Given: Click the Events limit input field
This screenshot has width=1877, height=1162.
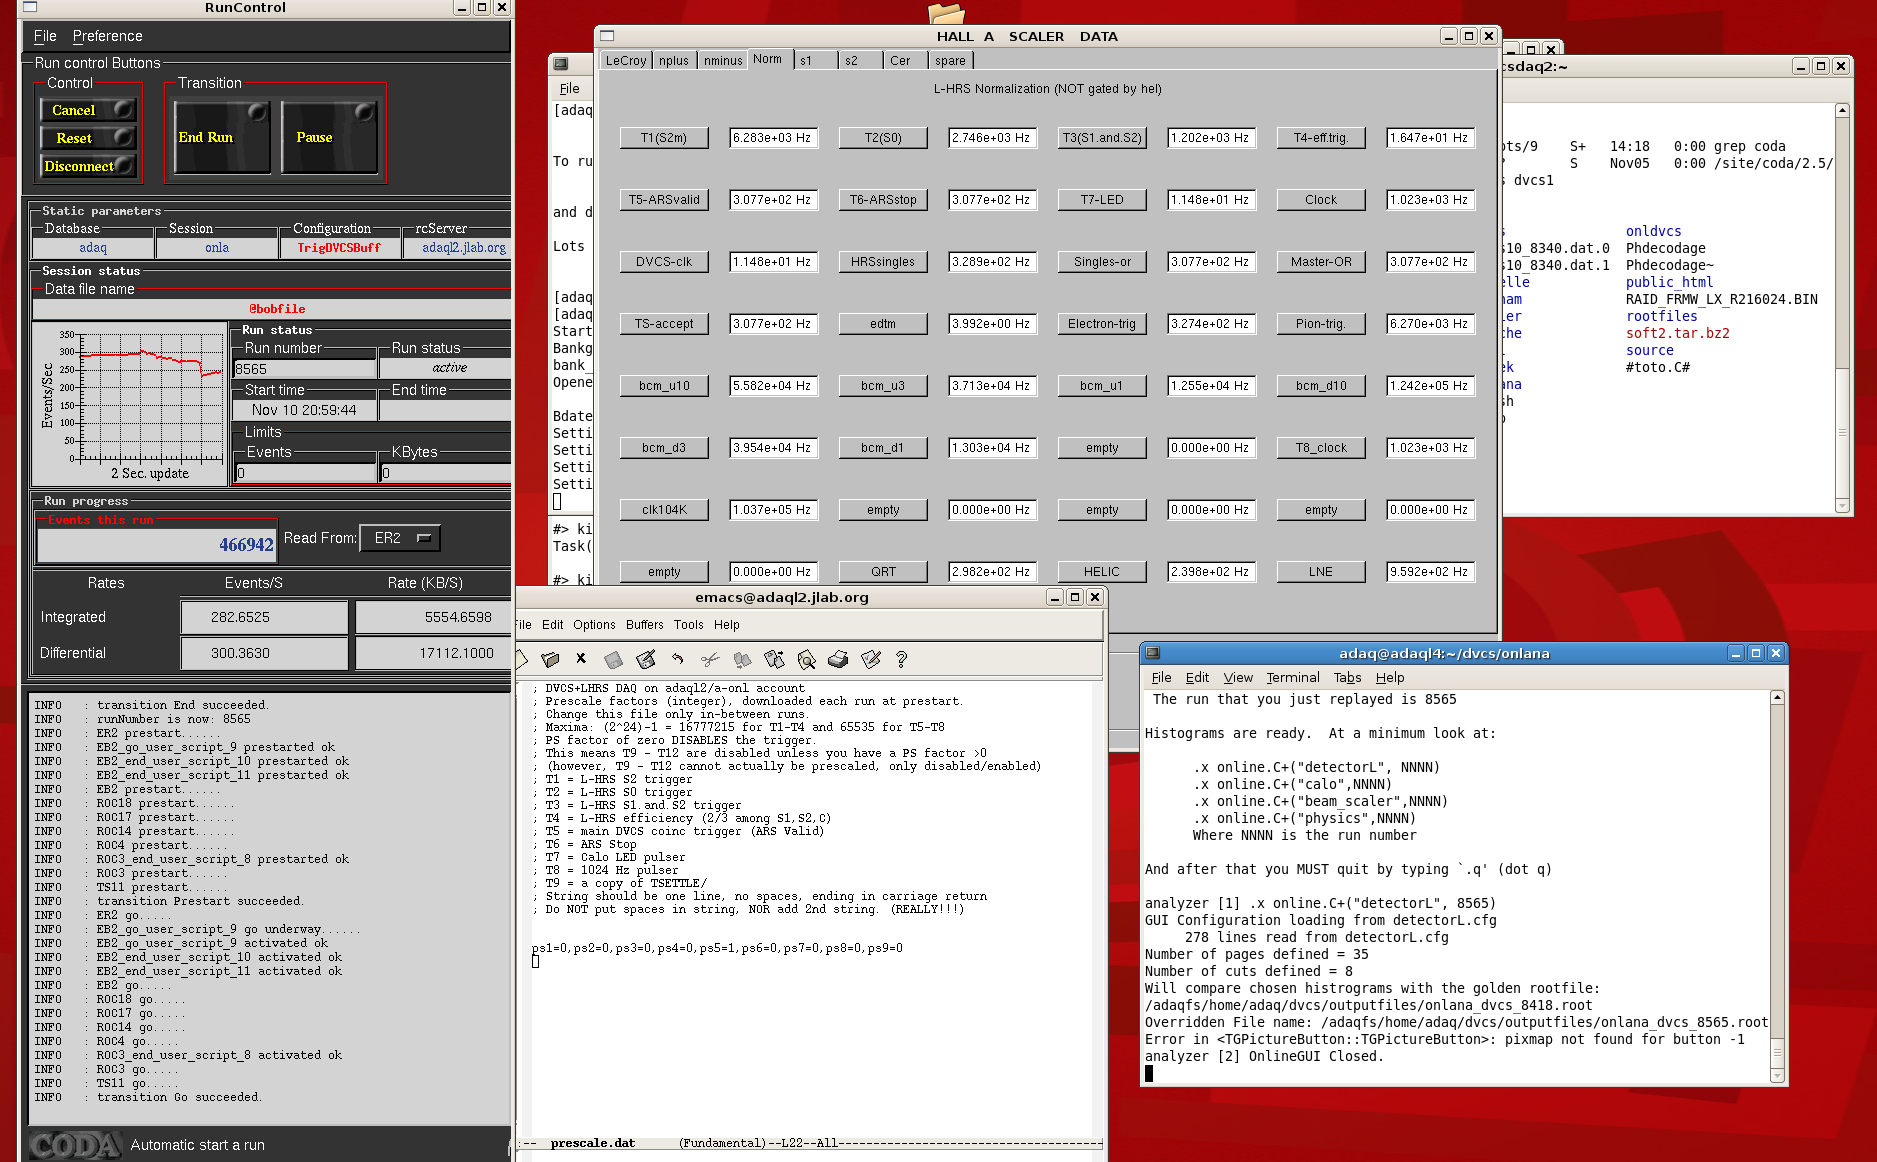Looking at the screenshot, I should click(305, 473).
